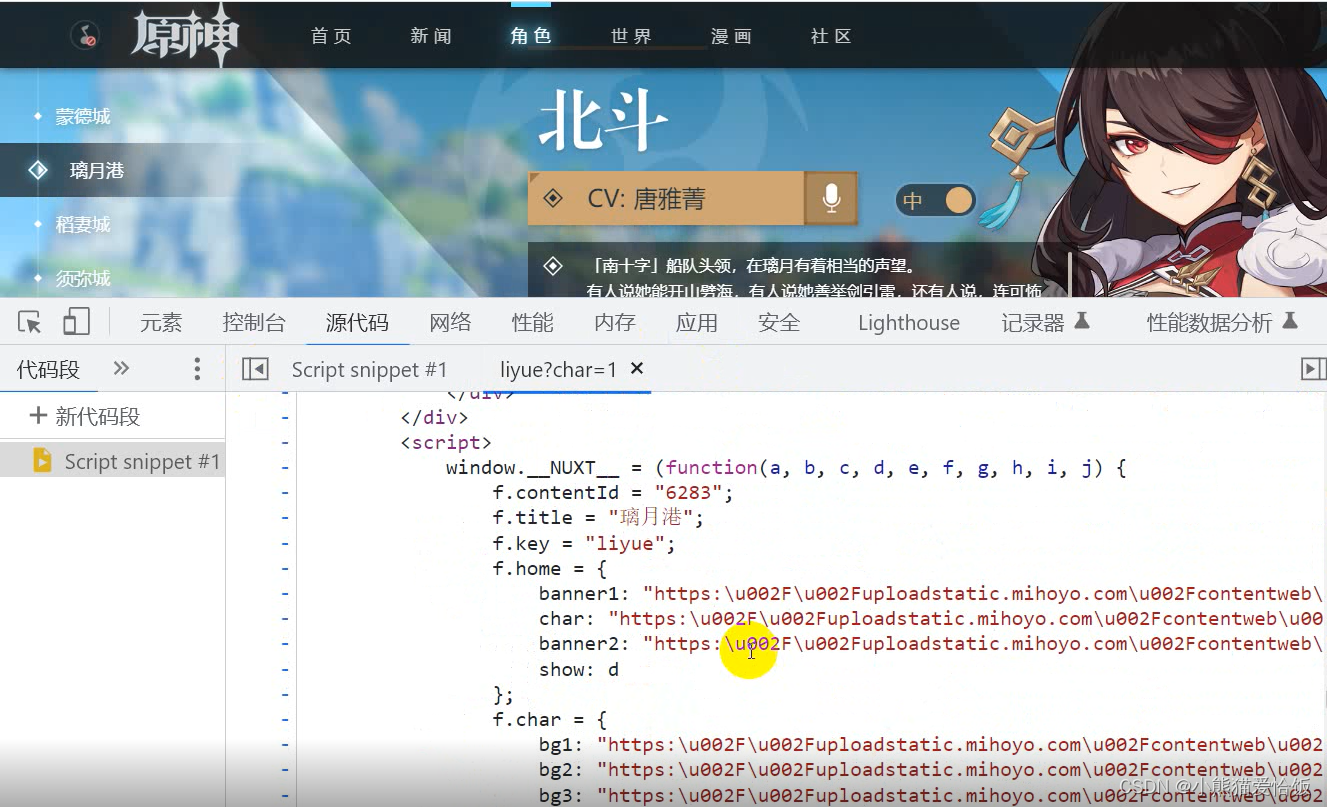This screenshot has width=1327, height=807.
Task: Select the liyue?char=1 editor tab
Action: 558,369
